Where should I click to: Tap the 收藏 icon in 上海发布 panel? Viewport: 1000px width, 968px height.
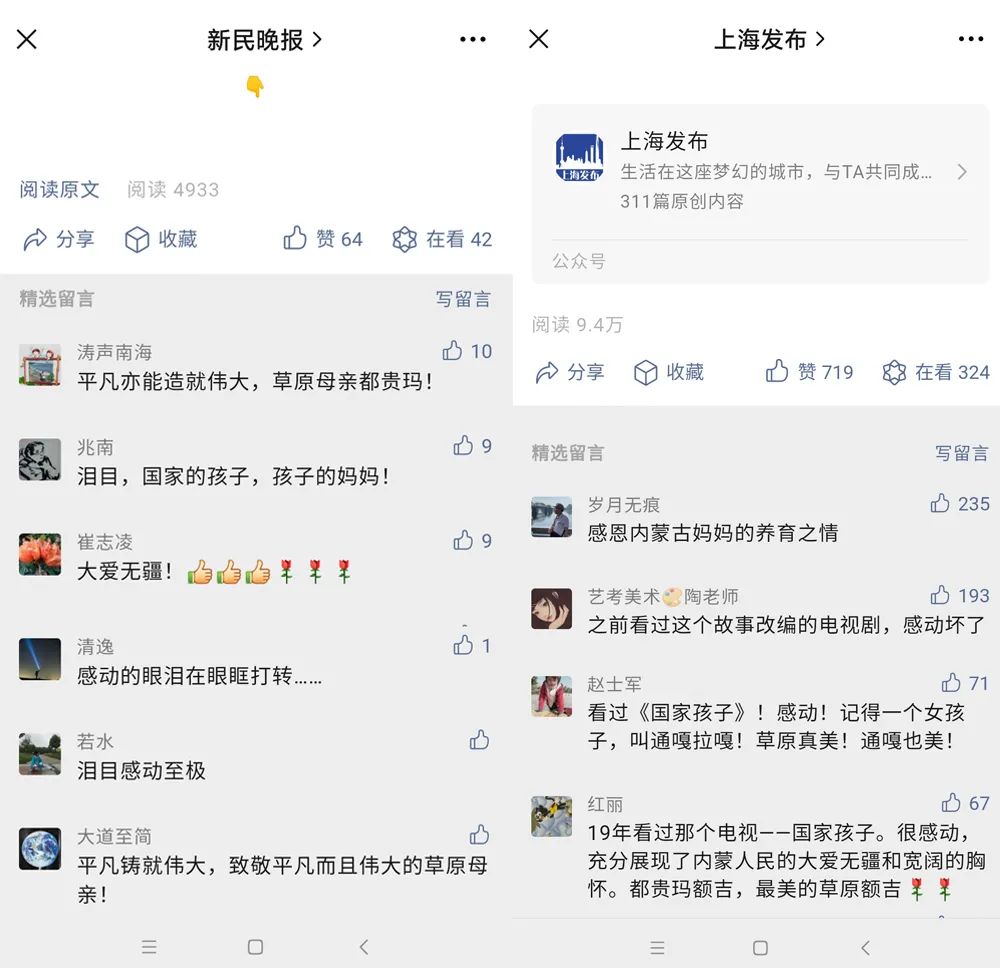coord(645,372)
